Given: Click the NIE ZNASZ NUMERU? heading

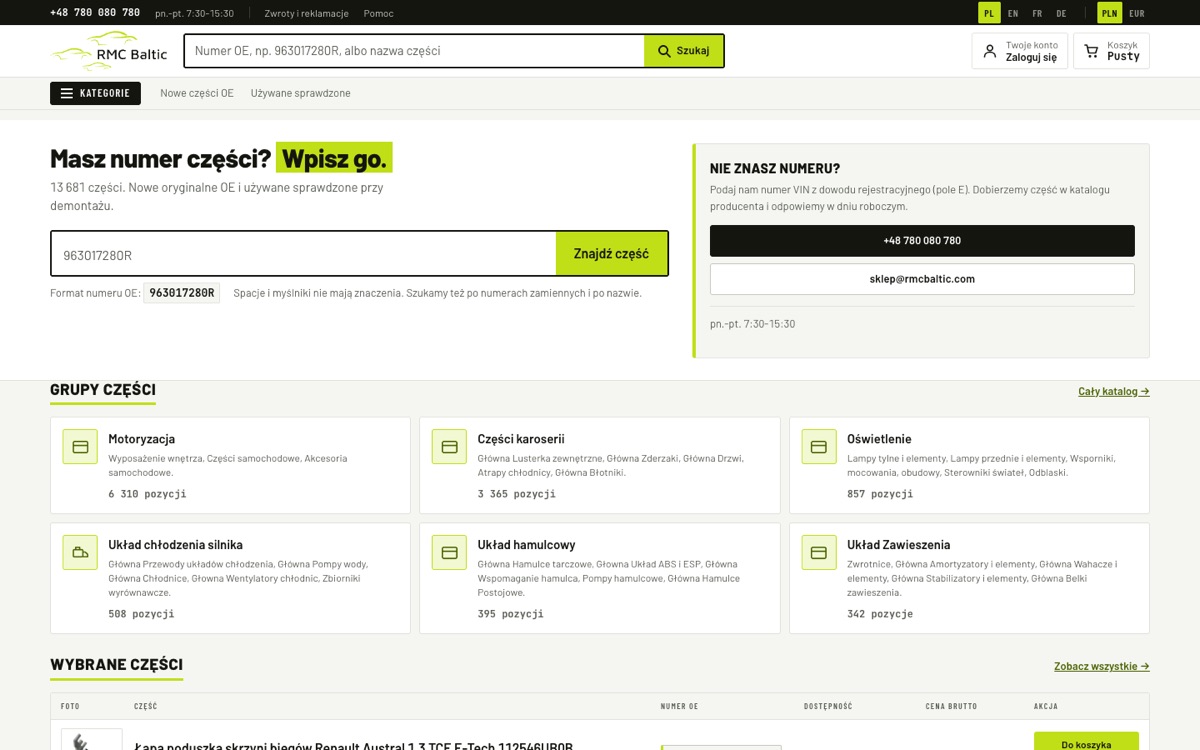Looking at the screenshot, I should (x=775, y=169).
